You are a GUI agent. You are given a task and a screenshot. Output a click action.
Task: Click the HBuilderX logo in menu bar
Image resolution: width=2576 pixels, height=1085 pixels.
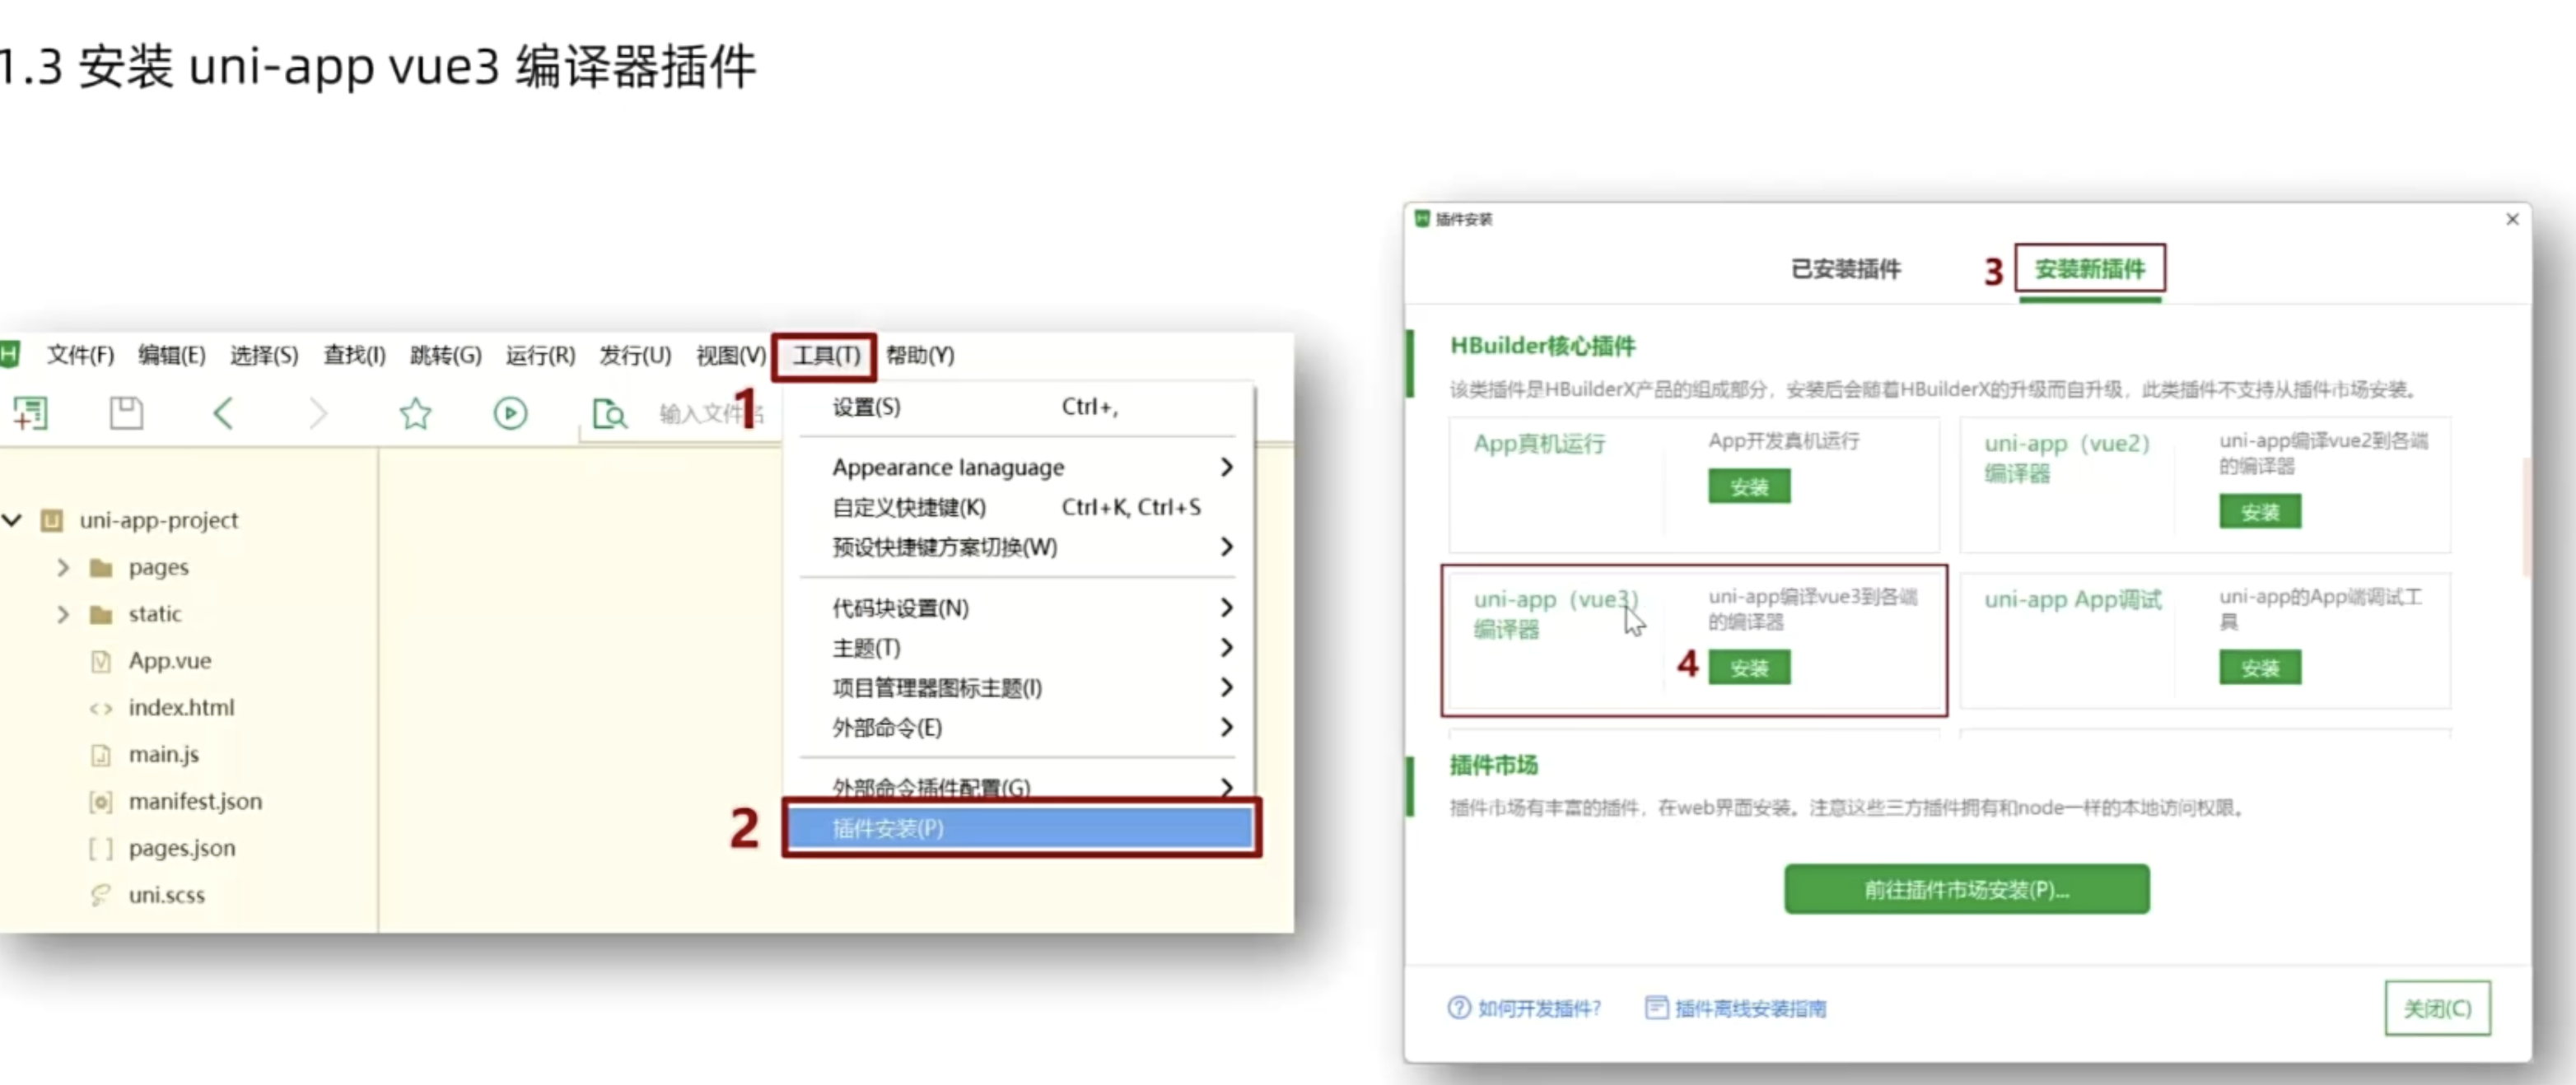pos(10,354)
